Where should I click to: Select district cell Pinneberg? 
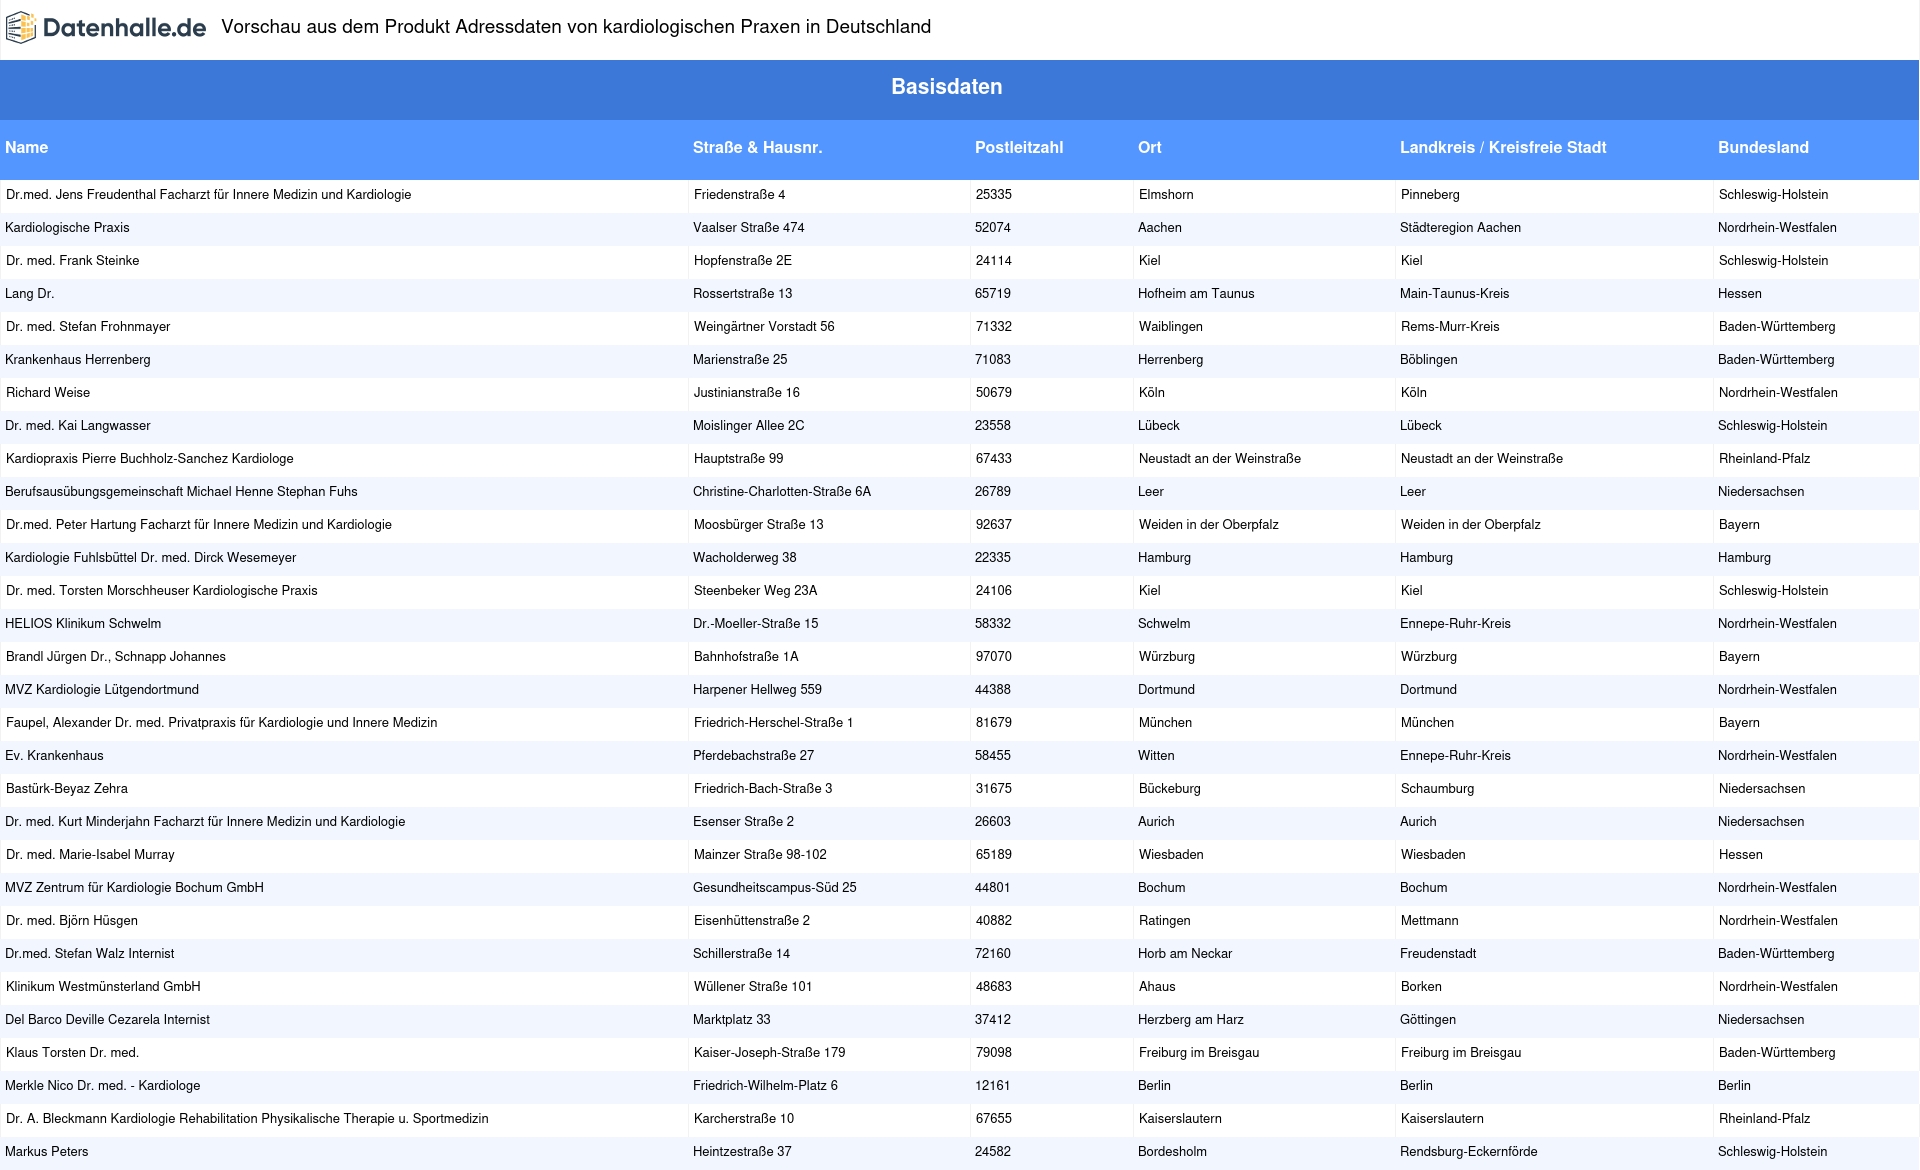click(1430, 195)
